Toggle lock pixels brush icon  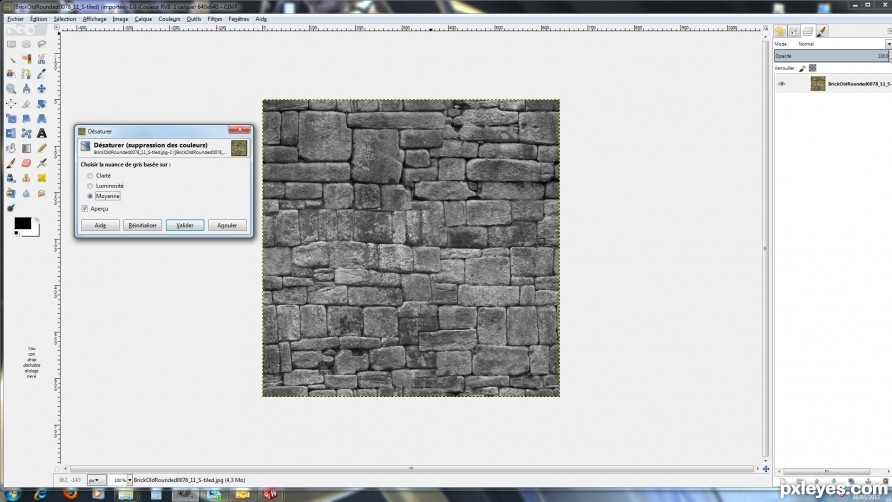point(802,68)
